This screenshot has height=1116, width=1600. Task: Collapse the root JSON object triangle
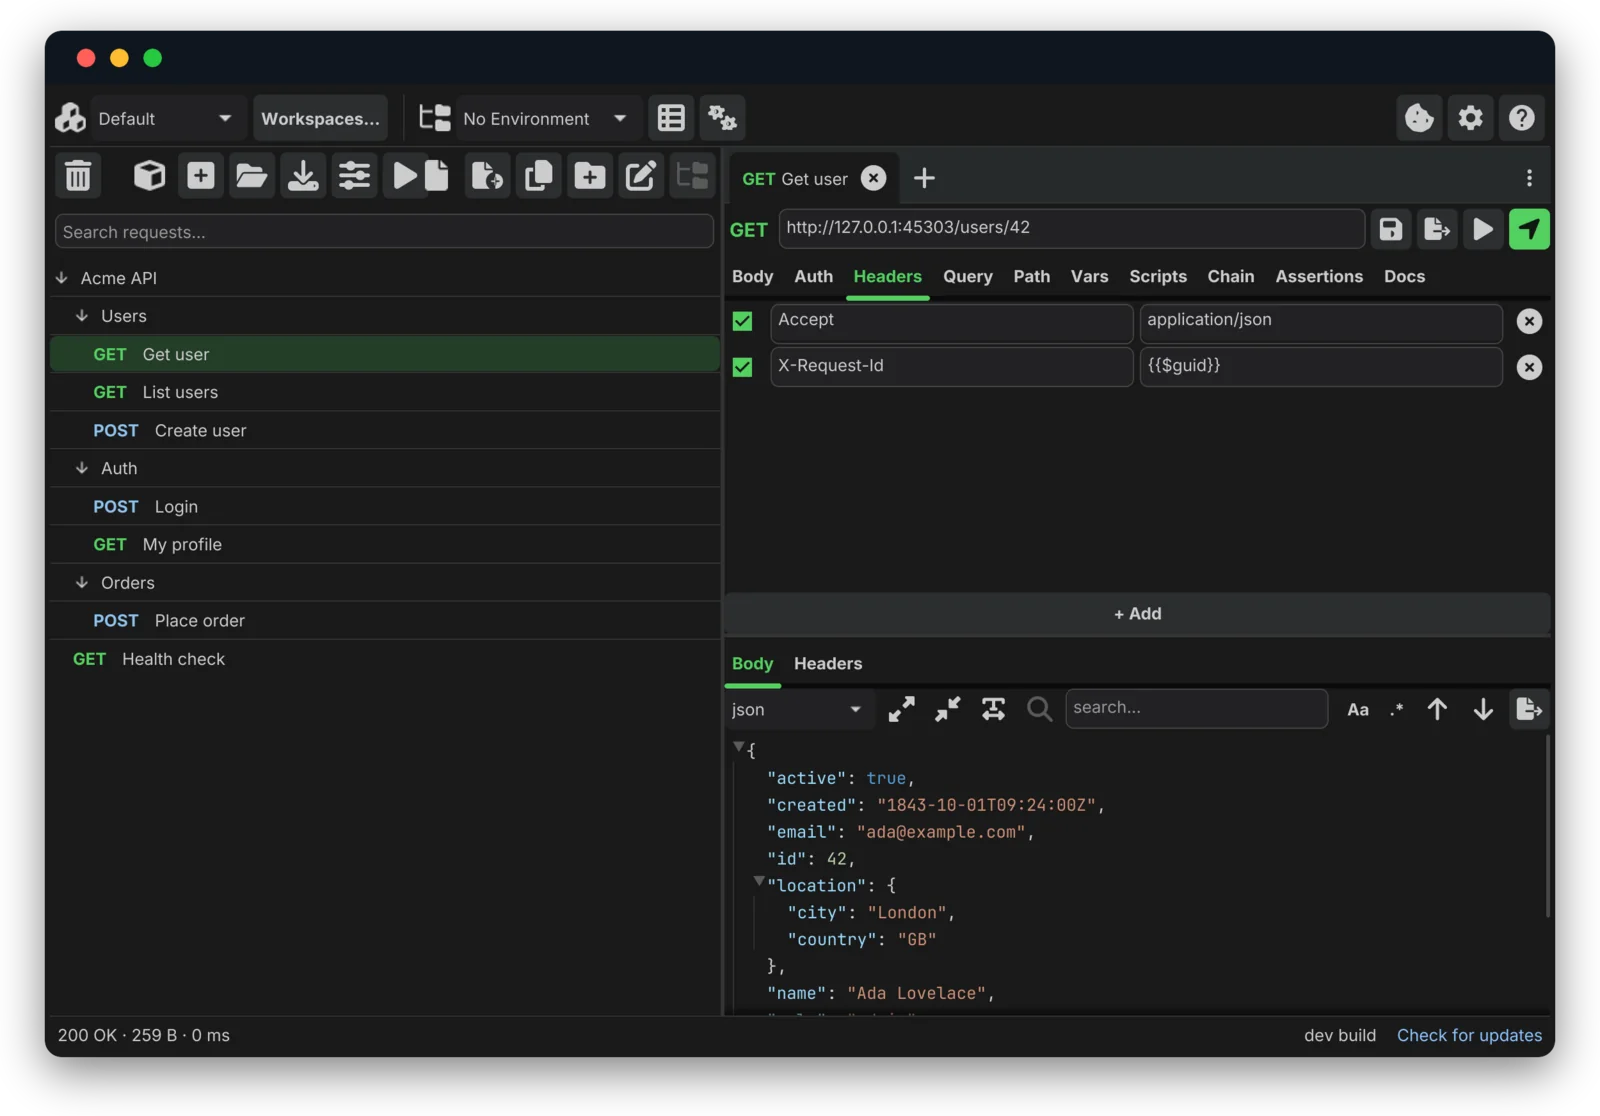point(738,746)
